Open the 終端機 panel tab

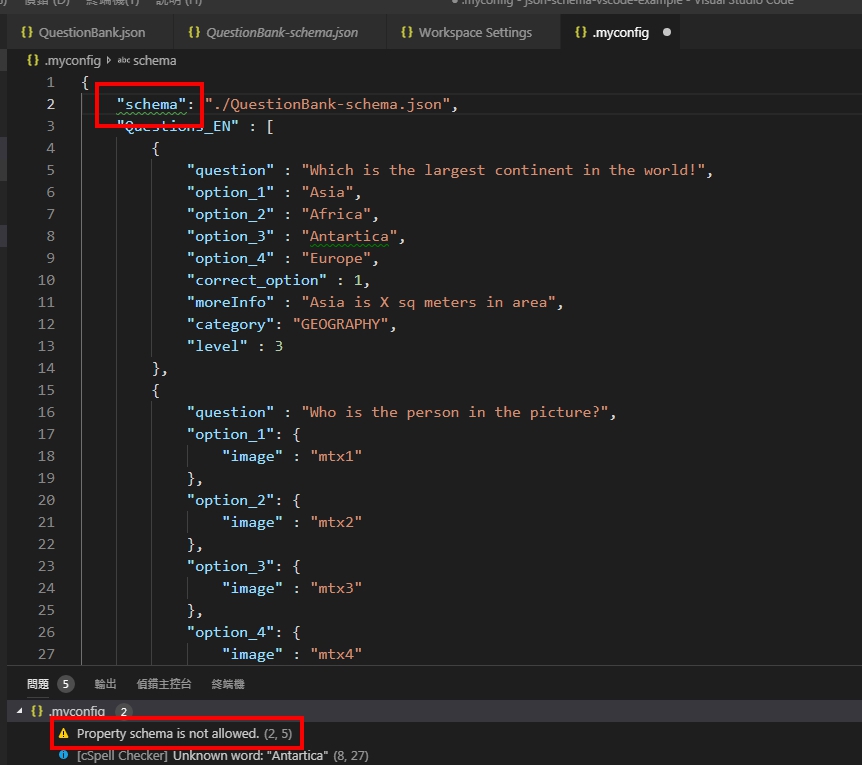[x=228, y=684]
